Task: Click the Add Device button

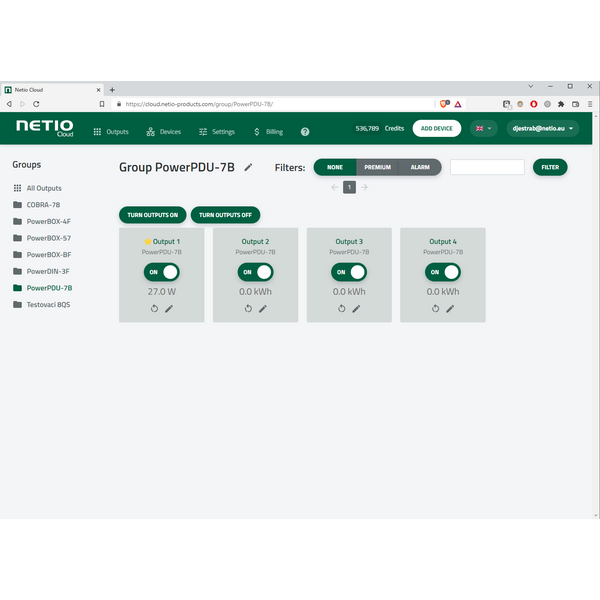Action: point(436,129)
